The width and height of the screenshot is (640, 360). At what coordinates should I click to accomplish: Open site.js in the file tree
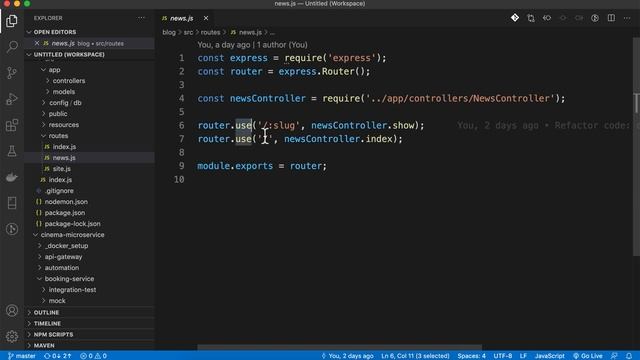(x=61, y=169)
